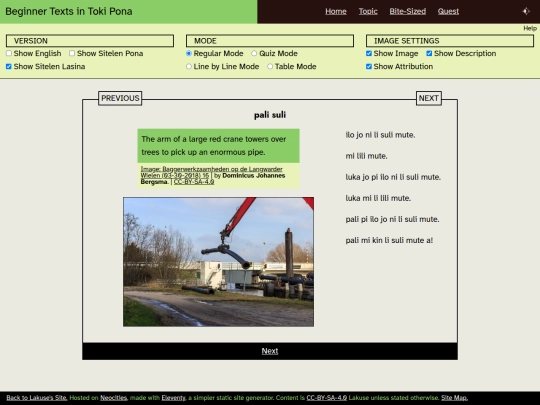Click line 'ilo jo ni li suli mute.'

pos(380,135)
